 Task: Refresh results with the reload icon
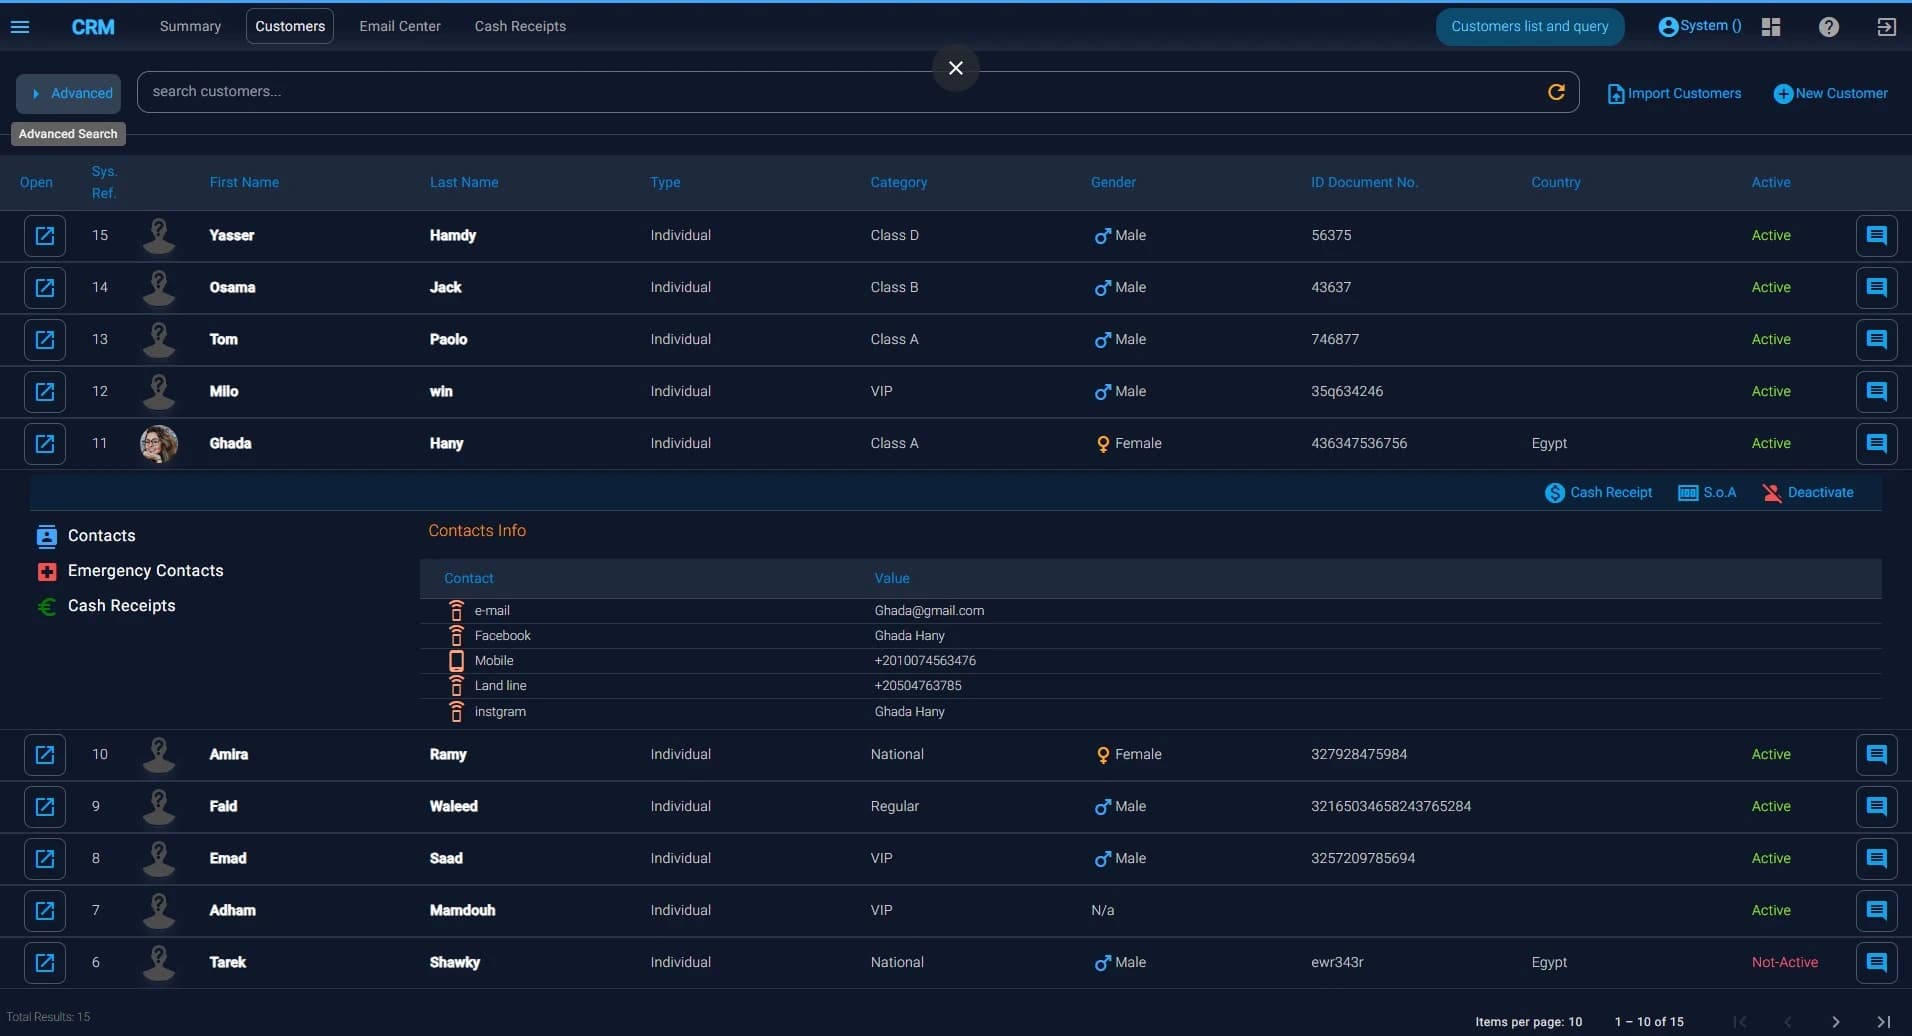(x=1557, y=92)
